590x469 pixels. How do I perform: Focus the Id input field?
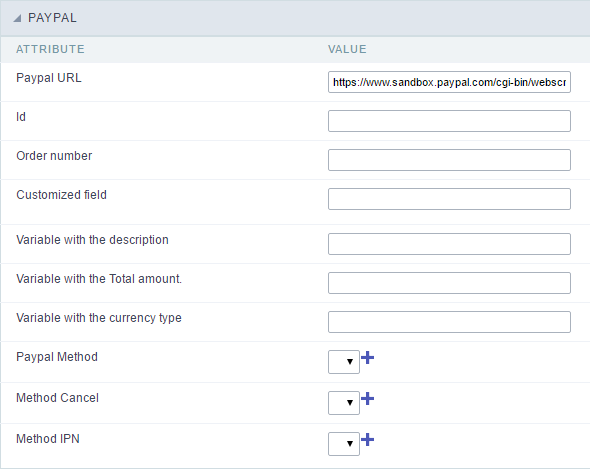tap(449, 121)
